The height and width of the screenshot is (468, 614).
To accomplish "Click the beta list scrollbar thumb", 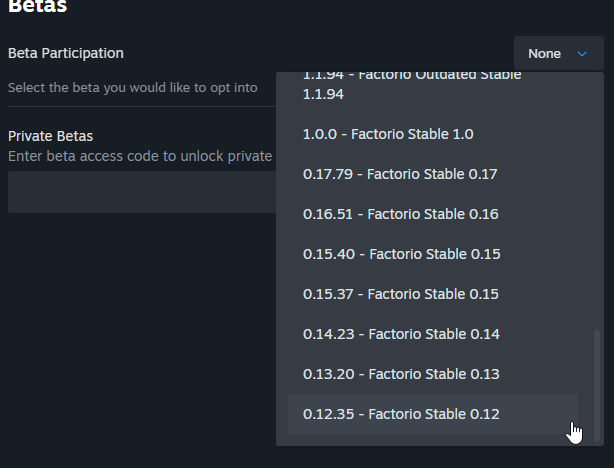I will [x=598, y=385].
